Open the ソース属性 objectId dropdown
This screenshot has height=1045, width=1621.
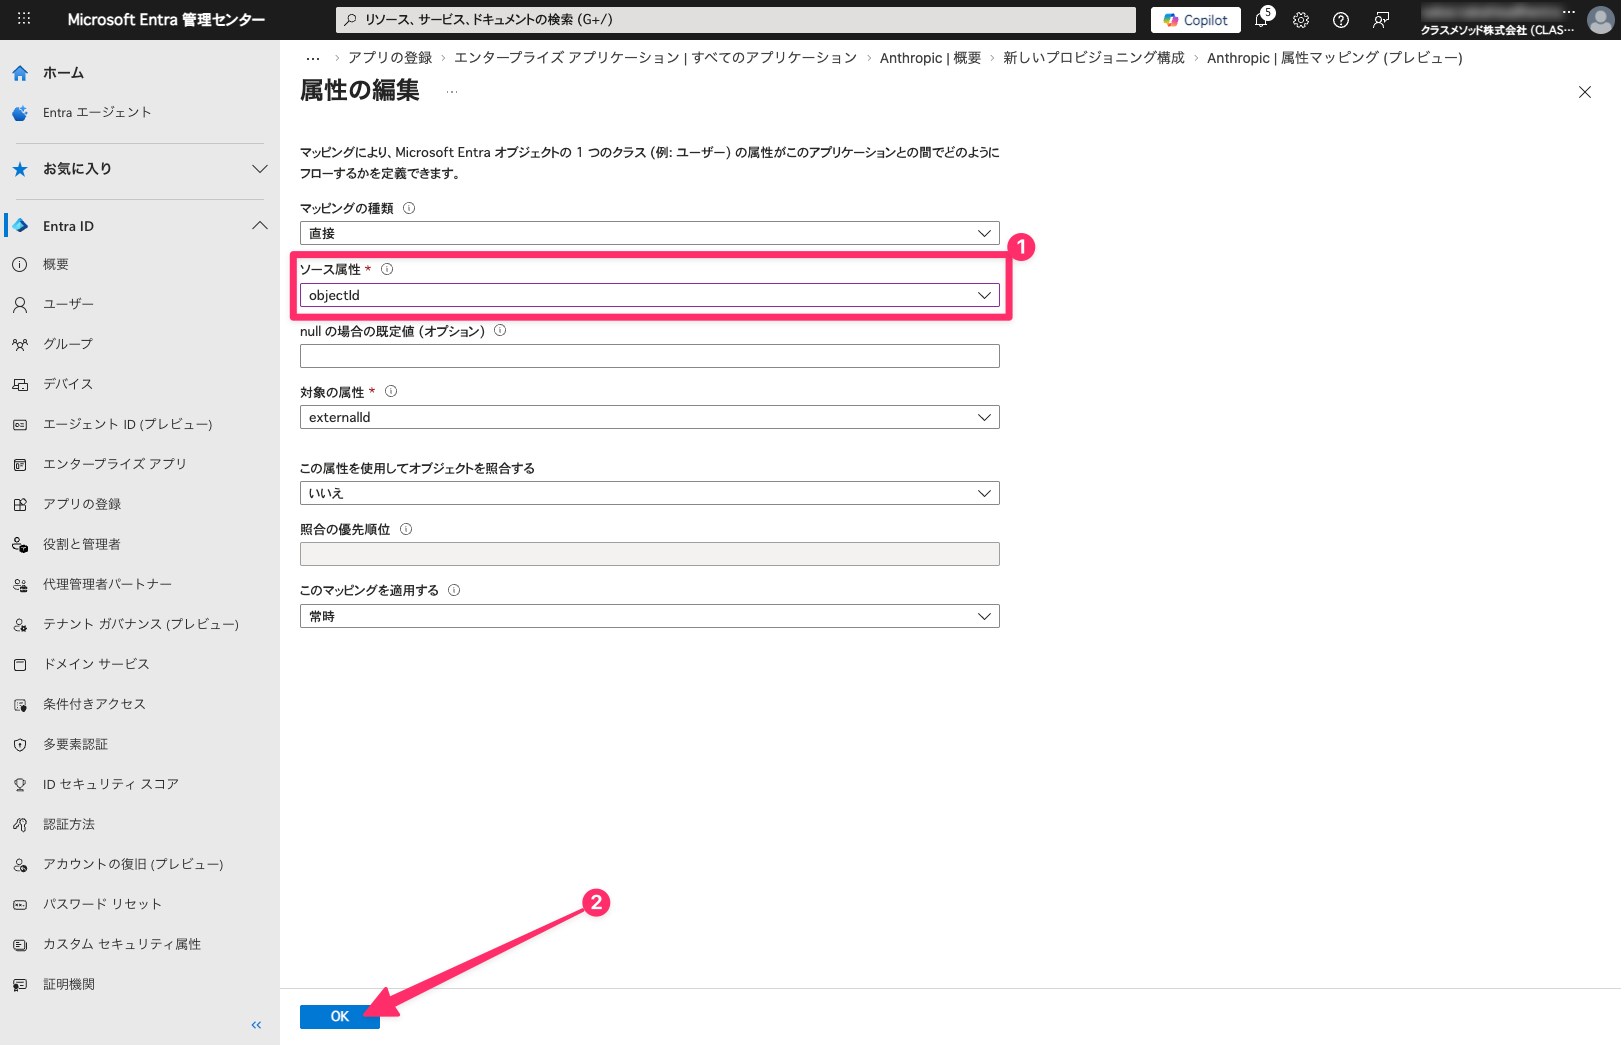(649, 295)
